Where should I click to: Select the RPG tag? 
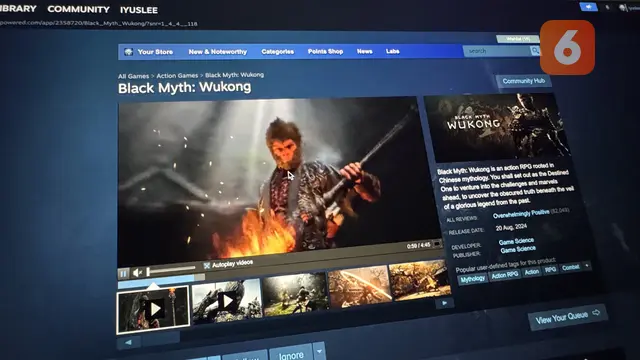tap(551, 270)
